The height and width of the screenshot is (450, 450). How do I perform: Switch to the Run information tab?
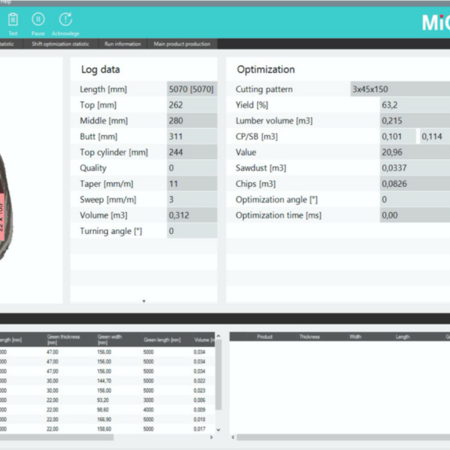coord(123,44)
